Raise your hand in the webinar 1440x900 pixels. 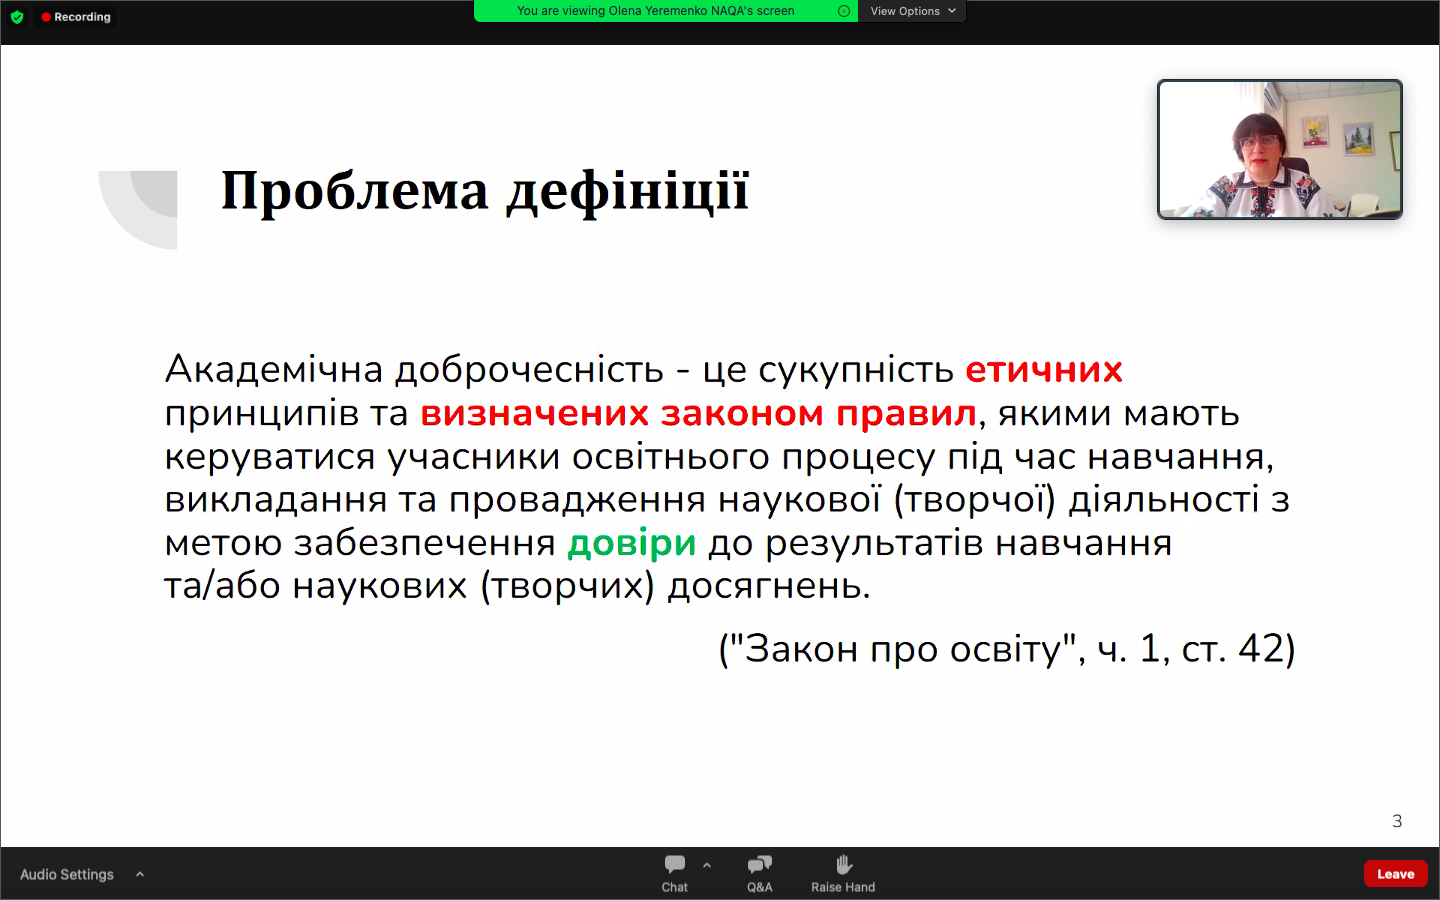pos(843,872)
